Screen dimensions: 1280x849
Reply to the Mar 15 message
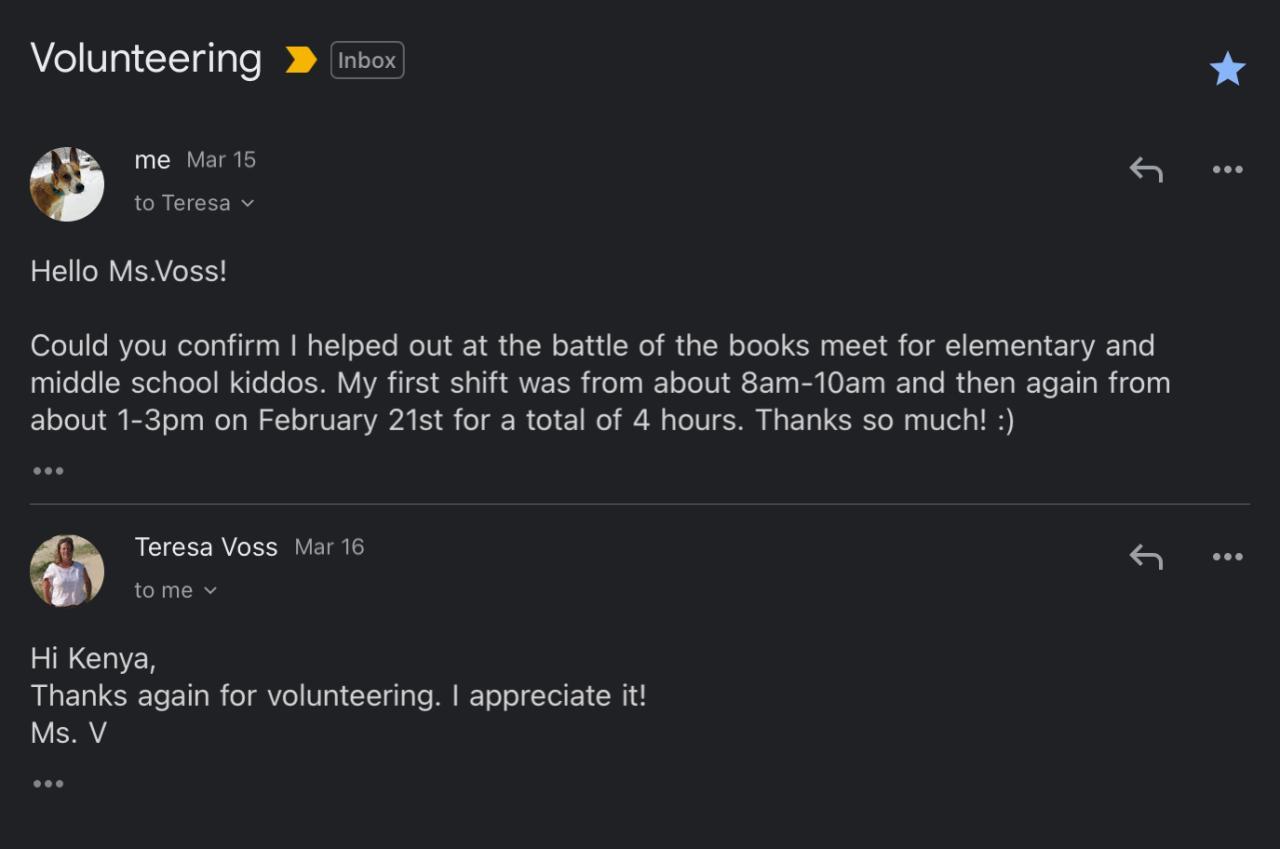click(1146, 170)
